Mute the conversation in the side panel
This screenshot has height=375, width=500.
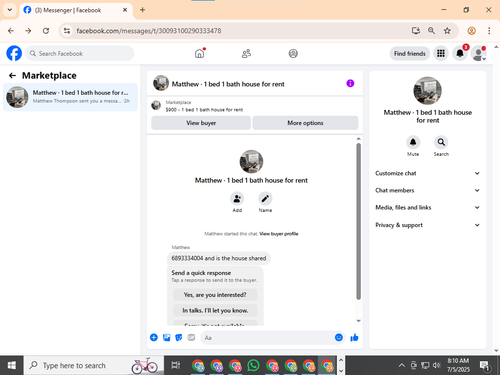tap(413, 142)
